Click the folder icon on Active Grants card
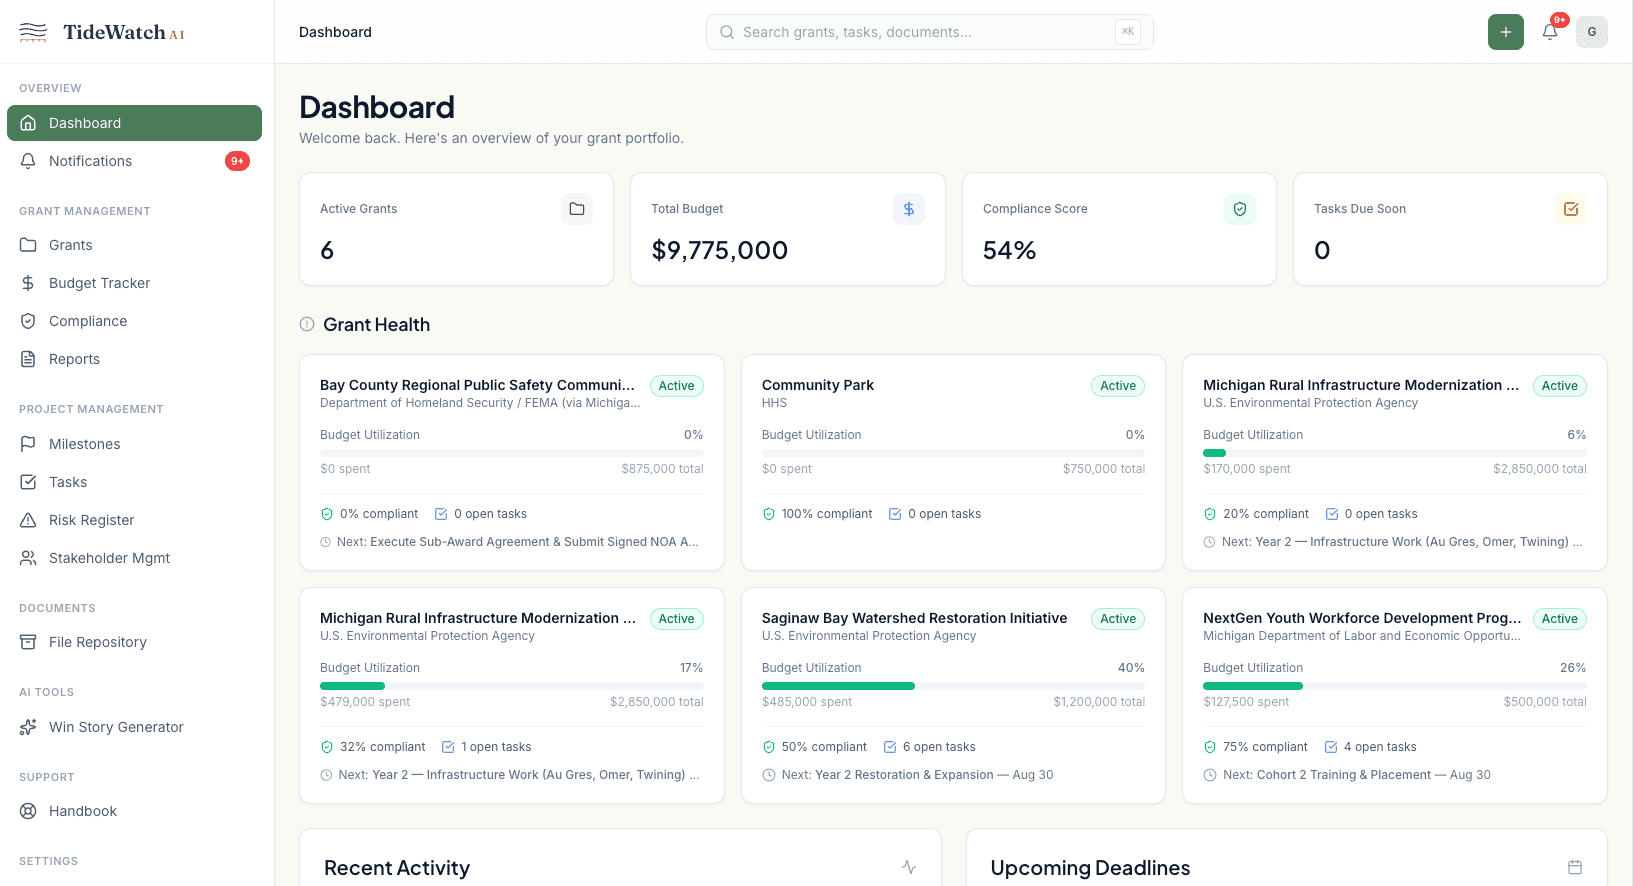Screen dimensions: 1633x886 (x=577, y=209)
